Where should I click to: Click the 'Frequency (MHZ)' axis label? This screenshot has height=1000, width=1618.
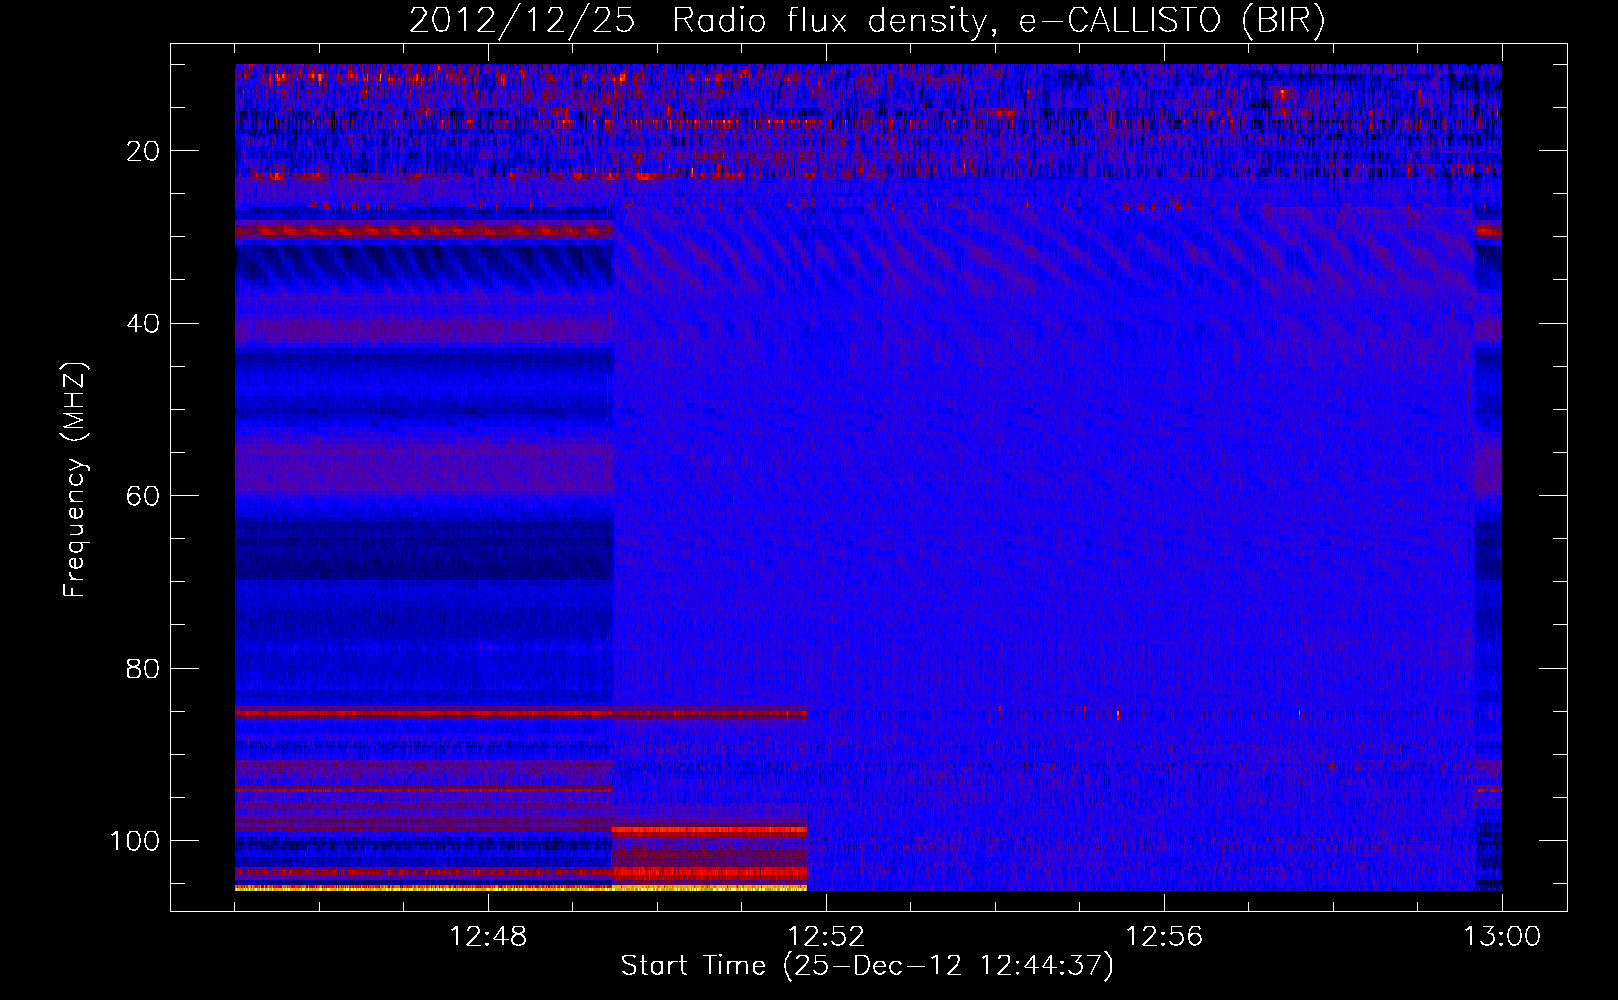[75, 479]
